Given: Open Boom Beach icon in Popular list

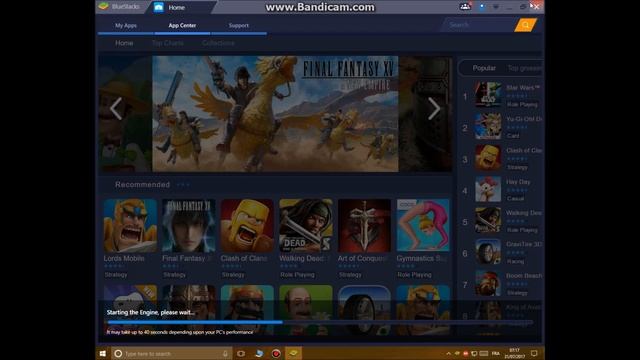Looking at the screenshot, I should coord(488,283).
